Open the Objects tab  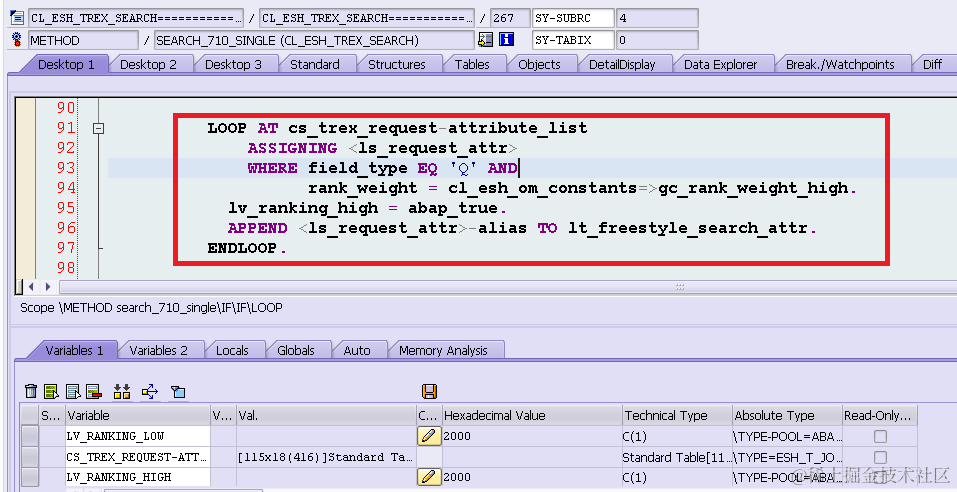click(x=539, y=64)
